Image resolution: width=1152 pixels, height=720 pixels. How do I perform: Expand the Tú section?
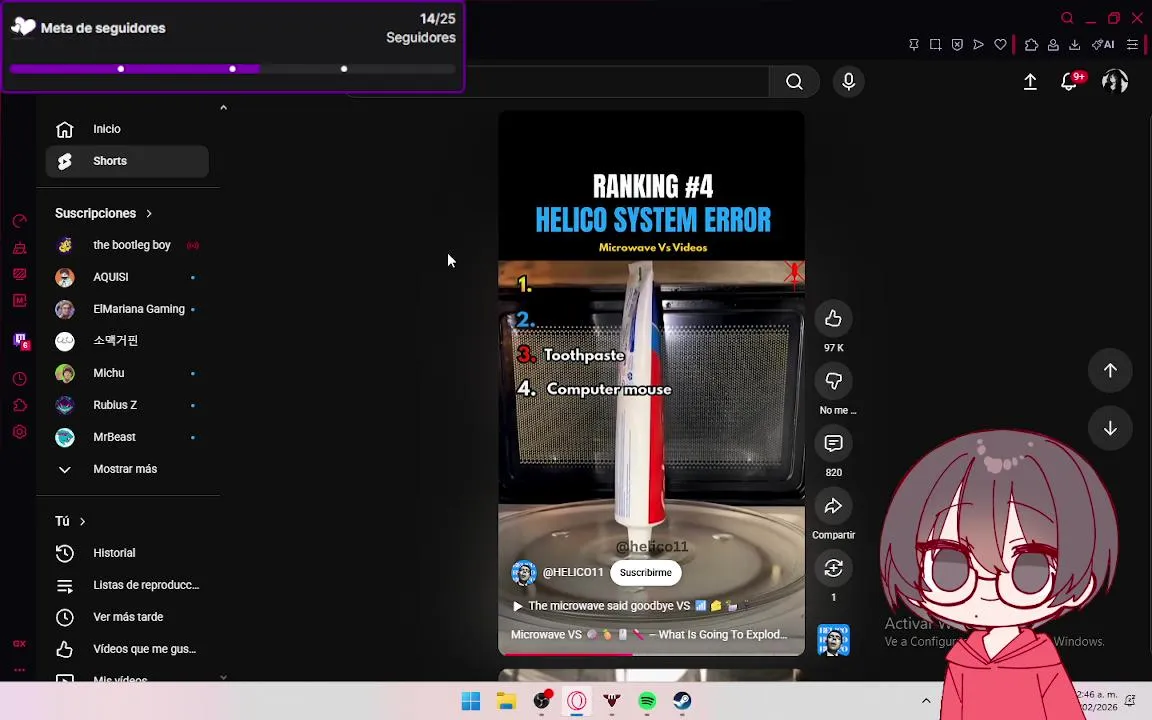click(x=71, y=521)
